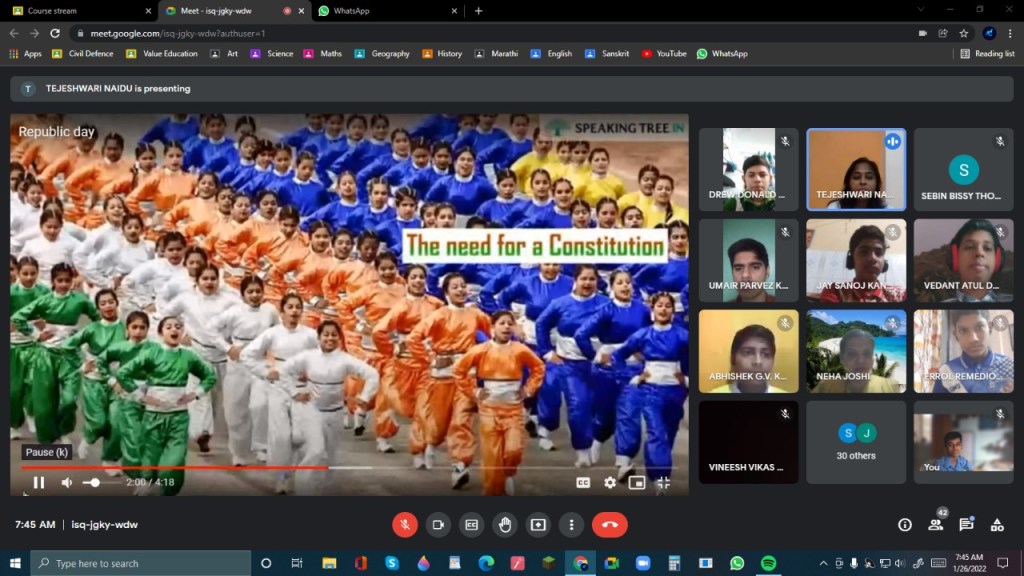Open Meet more options menu
Image resolution: width=1024 pixels, height=576 pixels.
pyautogui.click(x=571, y=524)
